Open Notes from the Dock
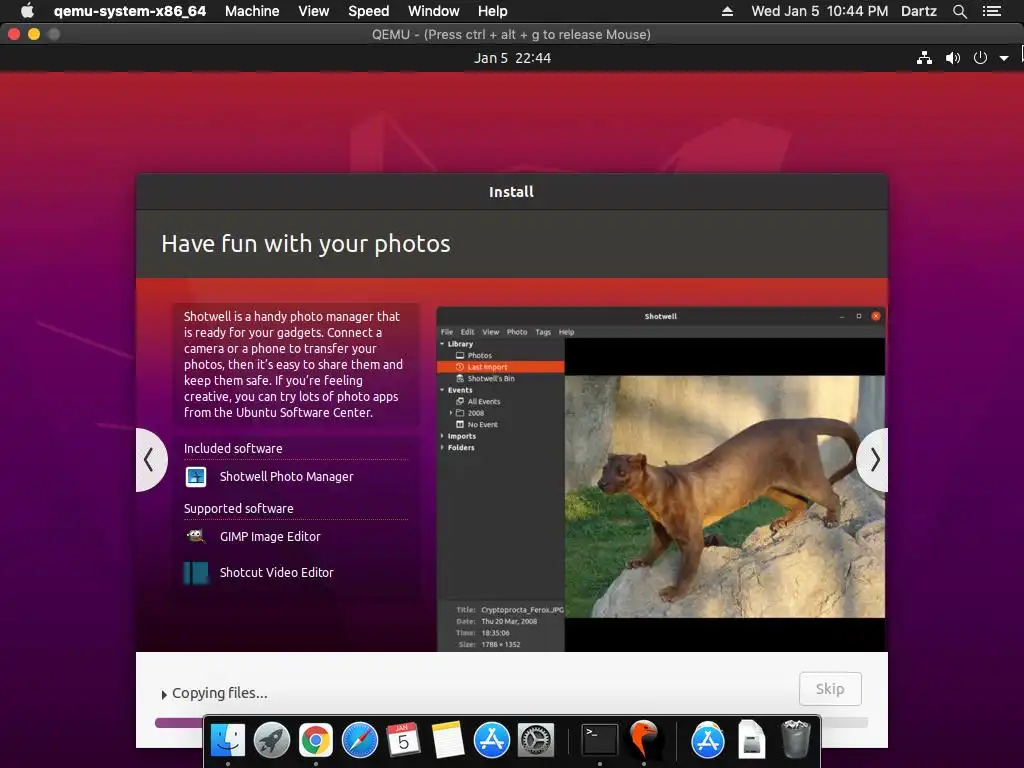Viewport: 1024px width, 768px height. tap(448, 741)
